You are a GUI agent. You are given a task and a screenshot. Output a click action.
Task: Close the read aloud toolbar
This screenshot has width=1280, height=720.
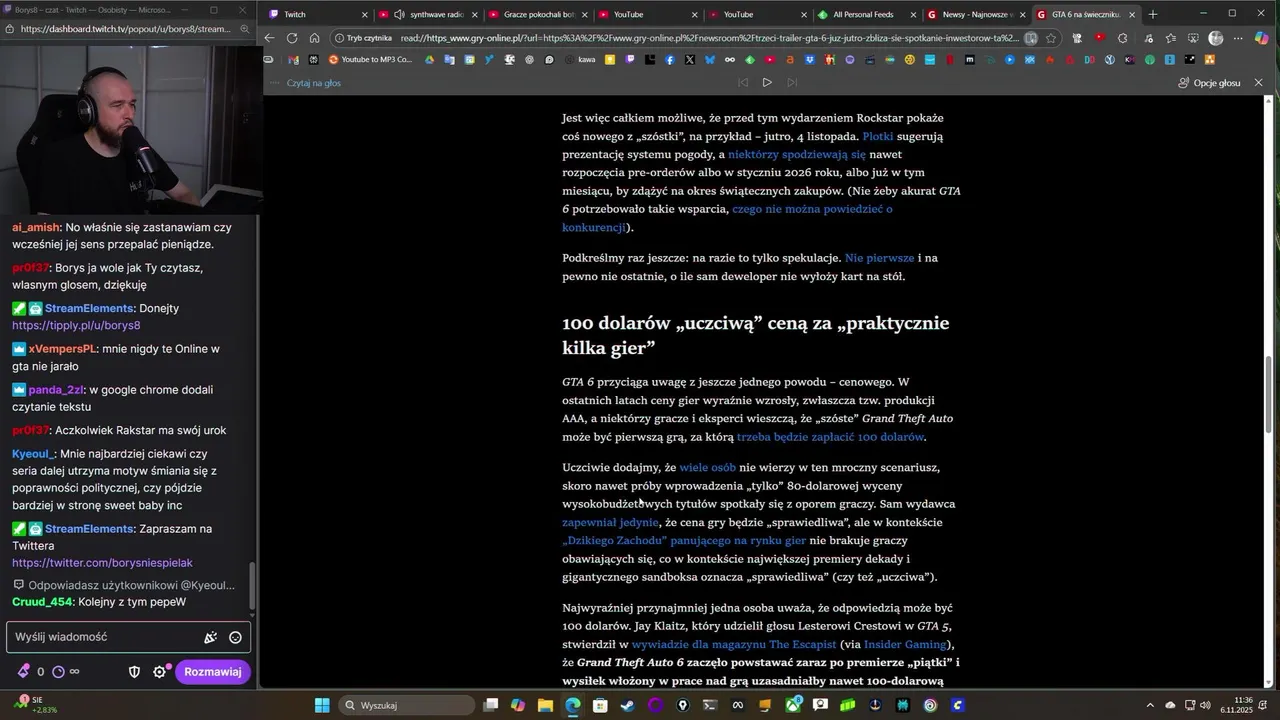tap(1259, 83)
